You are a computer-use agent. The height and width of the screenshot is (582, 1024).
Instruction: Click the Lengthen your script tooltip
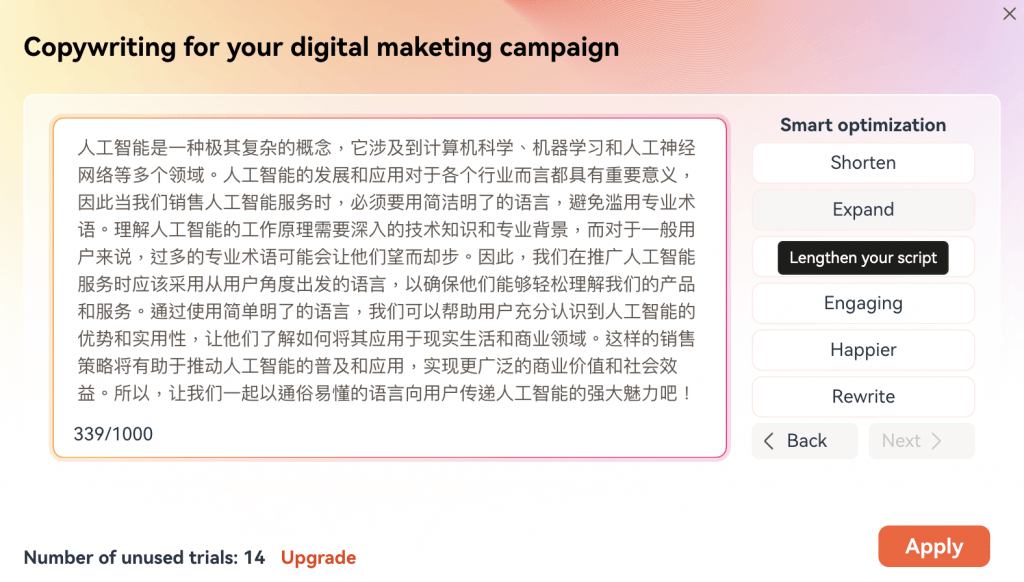(x=863, y=258)
